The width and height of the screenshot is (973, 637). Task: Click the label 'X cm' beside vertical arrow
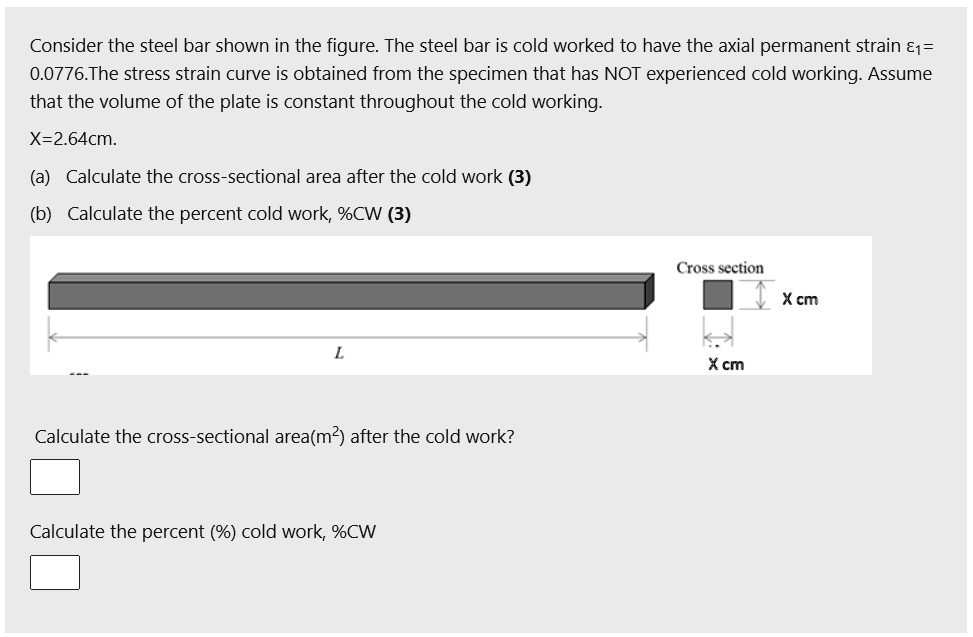[800, 298]
